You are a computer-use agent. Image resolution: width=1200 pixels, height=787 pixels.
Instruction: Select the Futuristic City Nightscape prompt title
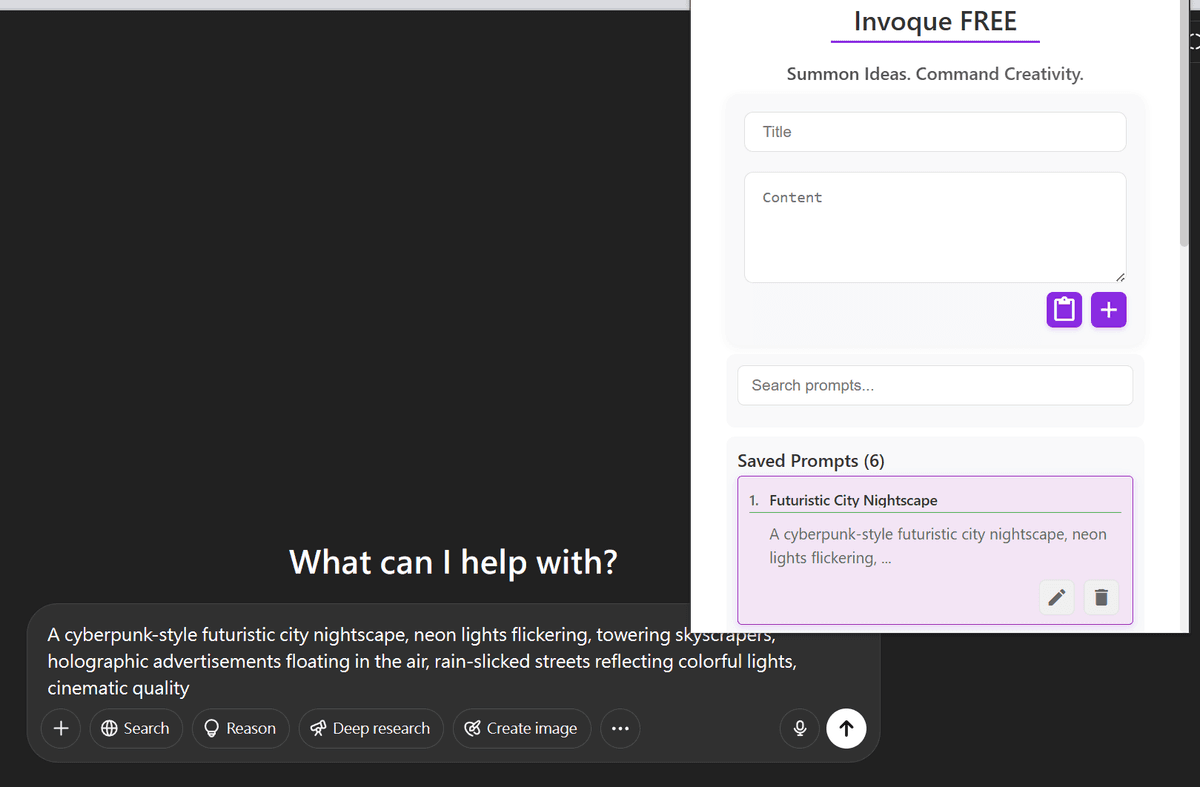(853, 500)
